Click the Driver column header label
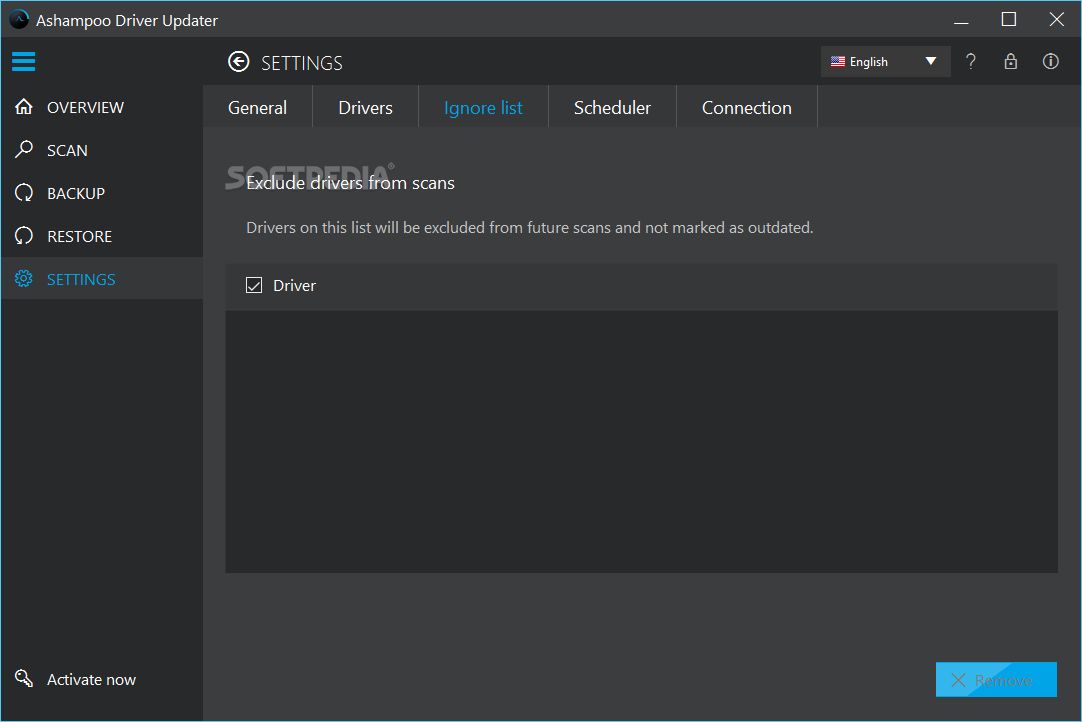 click(295, 285)
